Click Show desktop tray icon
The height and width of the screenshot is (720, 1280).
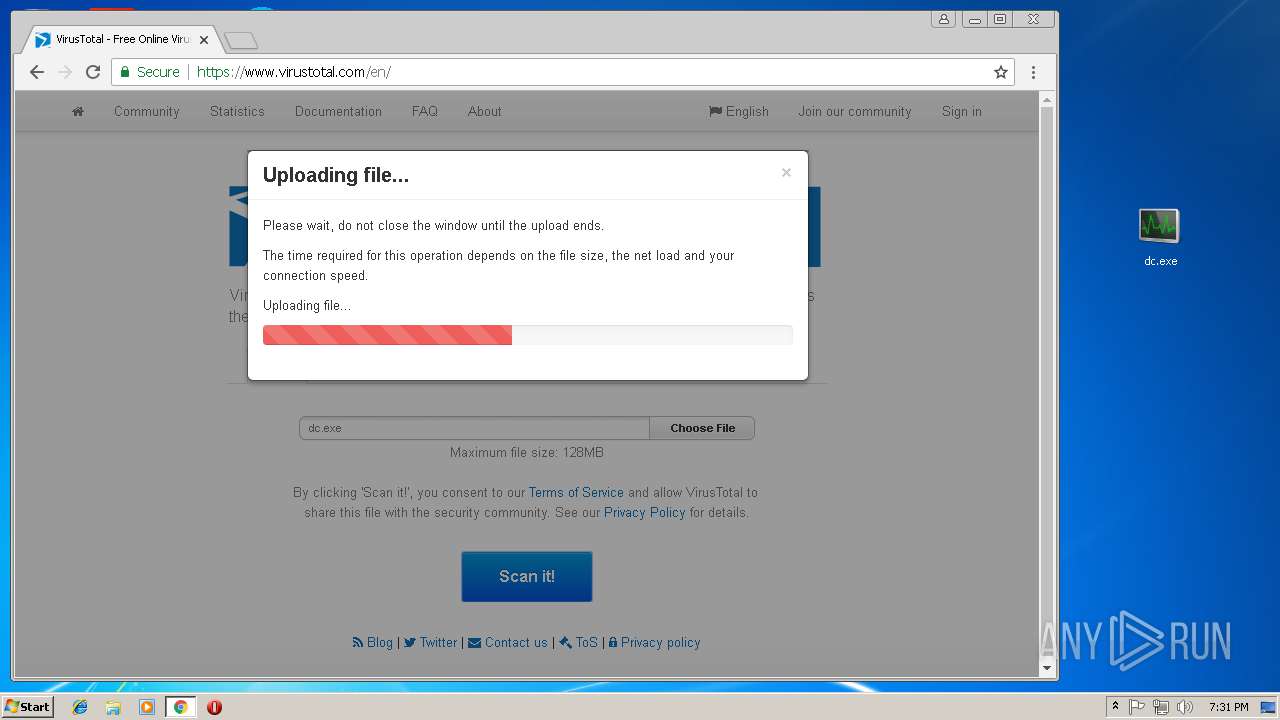pyautogui.click(x=1269, y=707)
